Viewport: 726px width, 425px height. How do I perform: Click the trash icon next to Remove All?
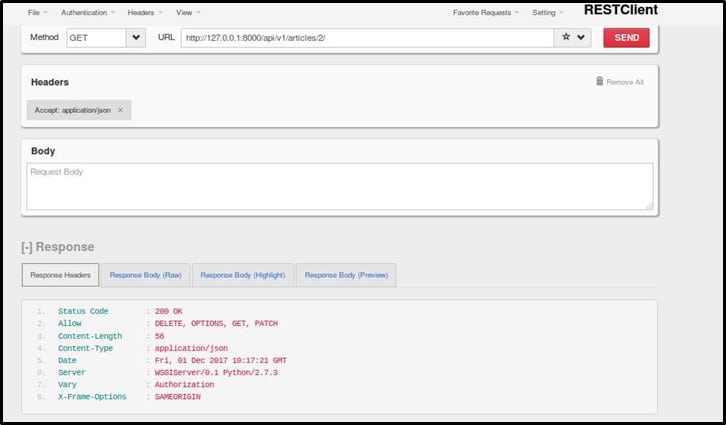pyautogui.click(x=600, y=81)
